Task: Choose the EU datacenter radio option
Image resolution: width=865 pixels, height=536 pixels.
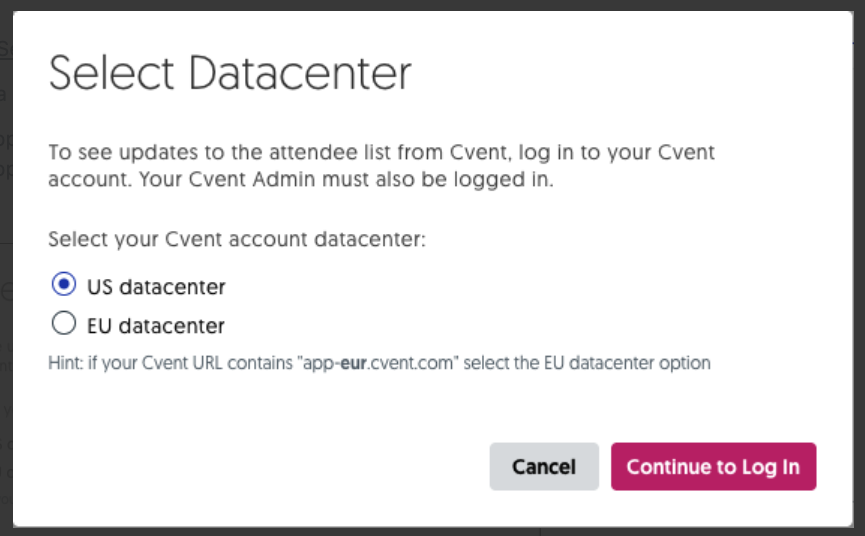Action: pos(64,323)
